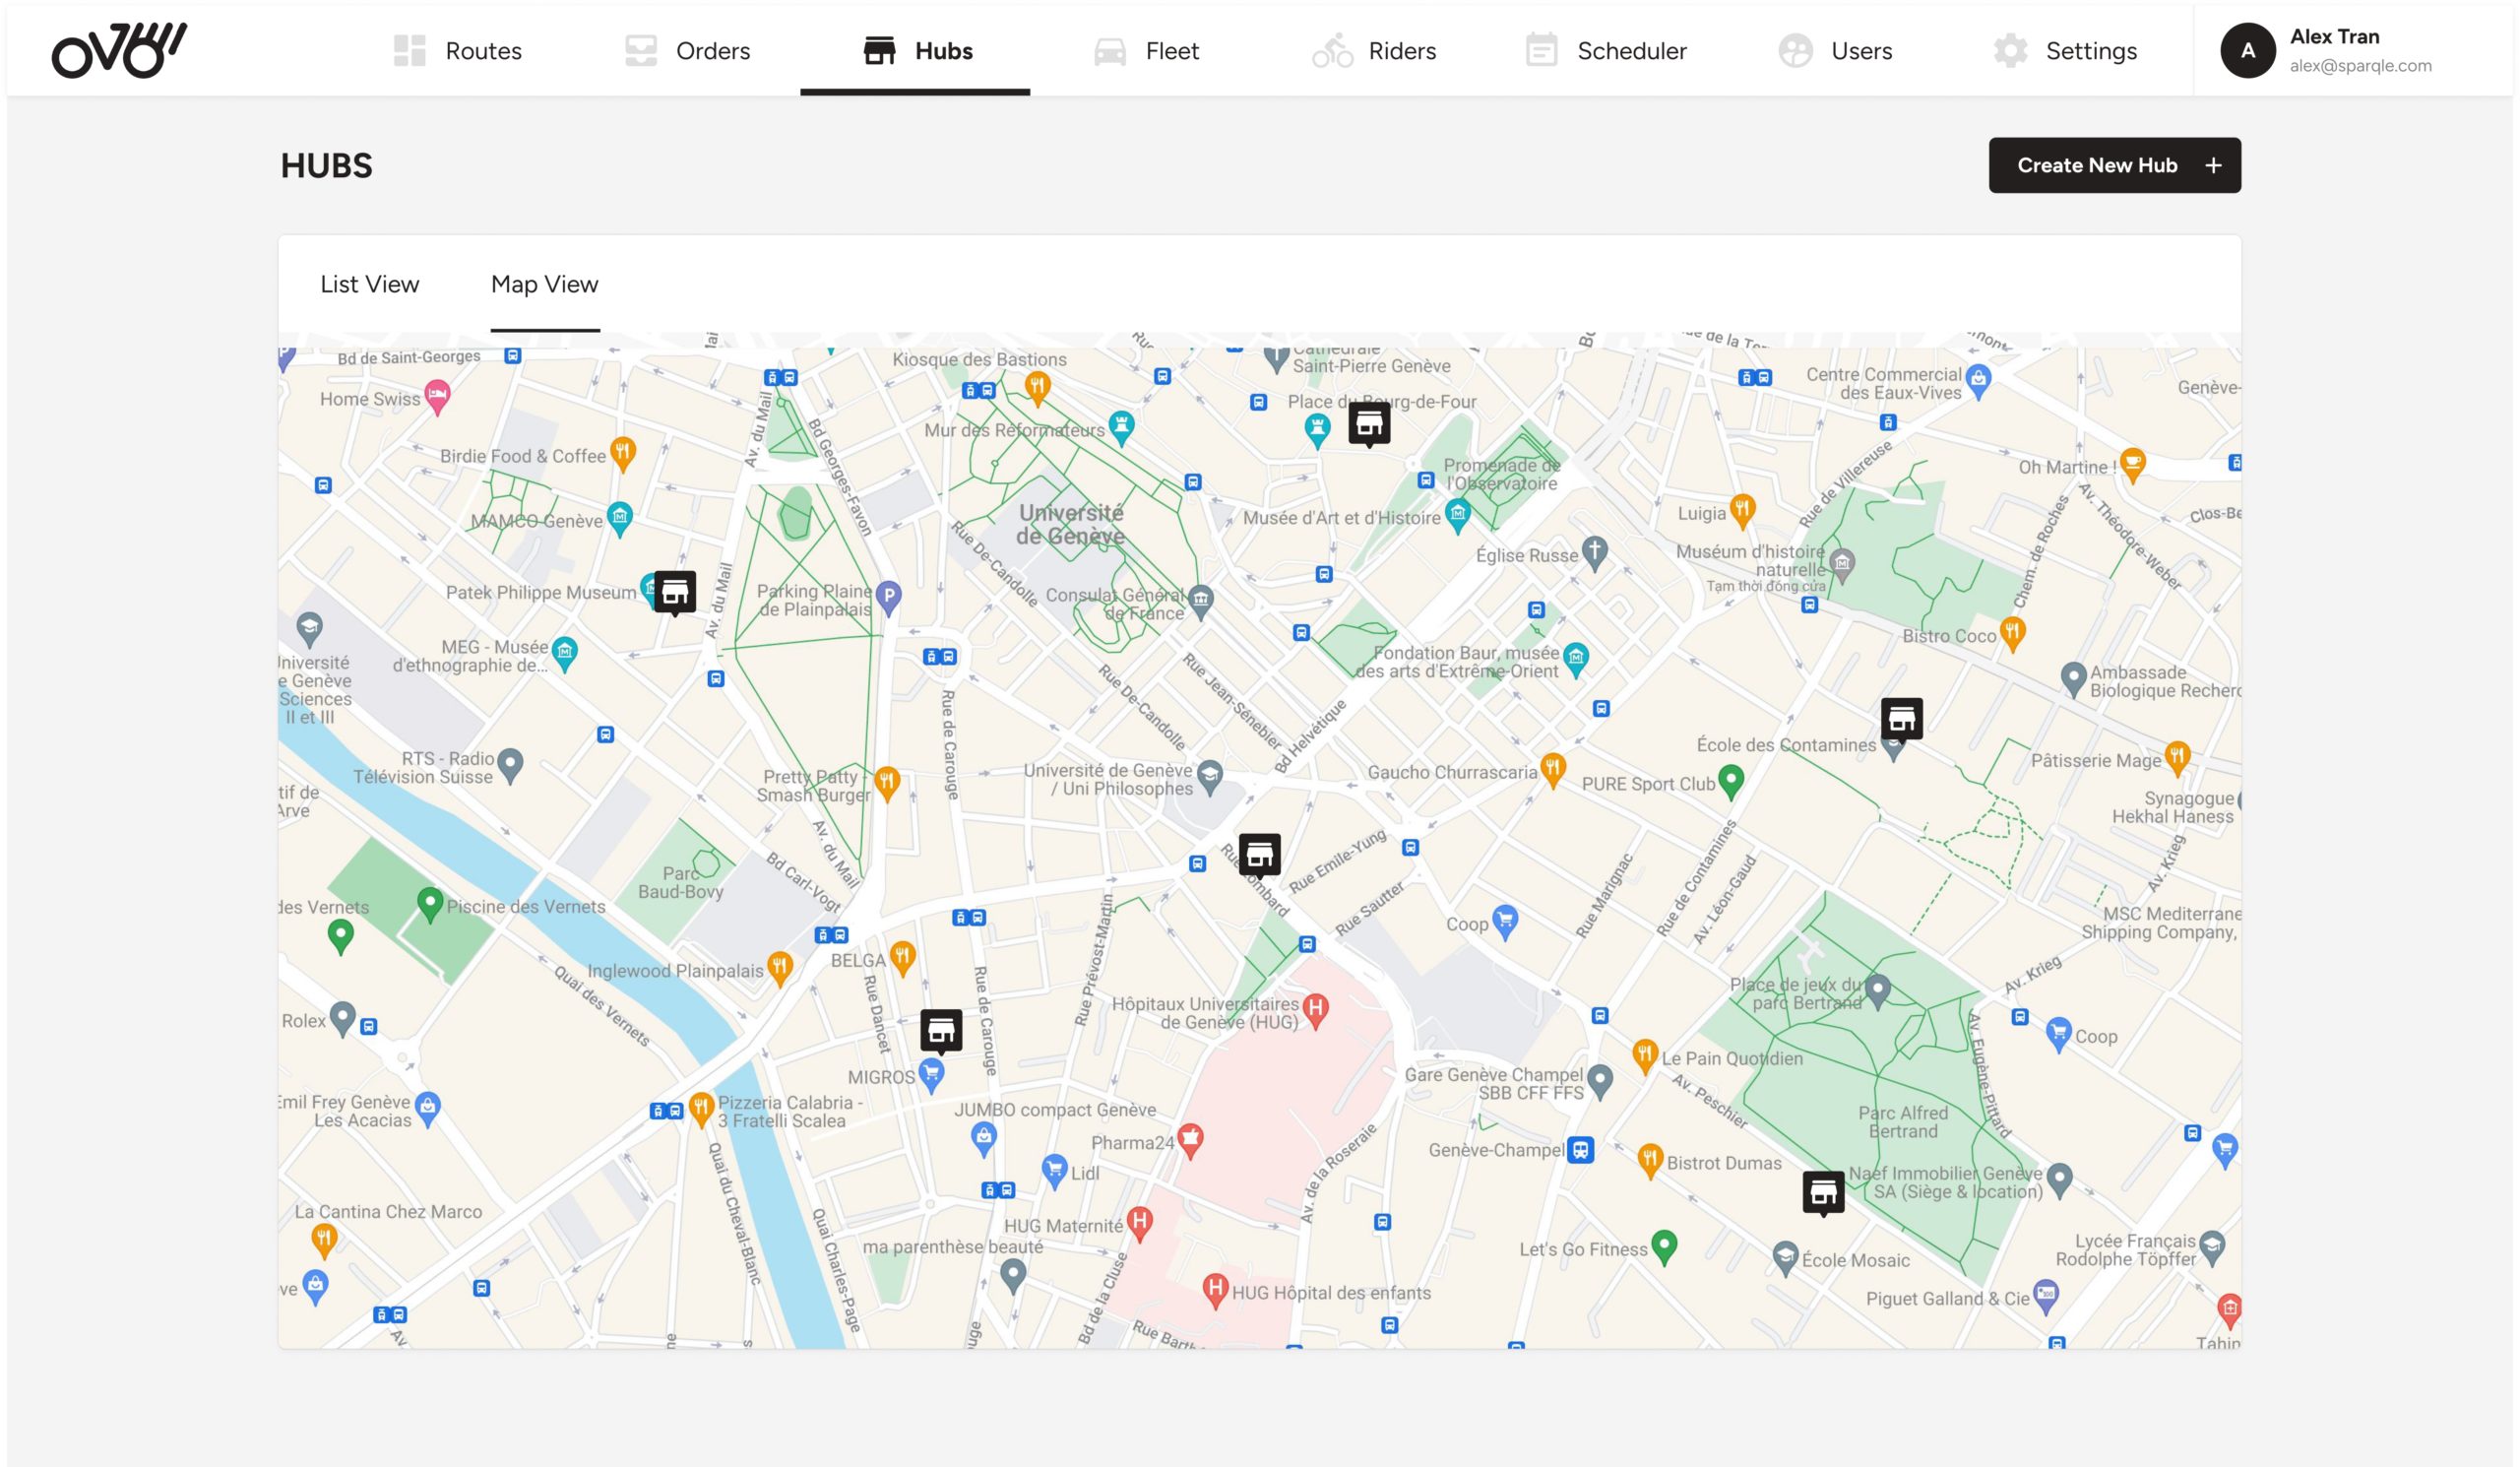
Task: Click the Pharma24 pharmacy pin
Action: click(x=1190, y=1139)
